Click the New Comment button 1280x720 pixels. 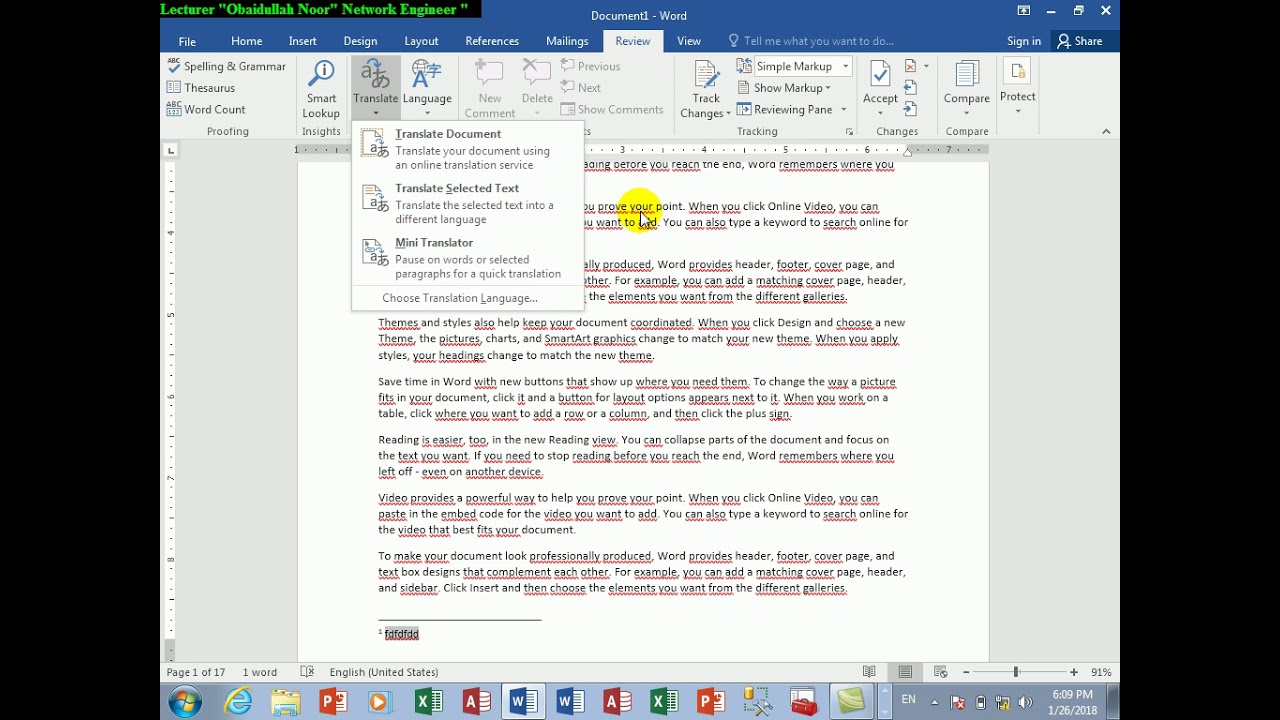tap(490, 89)
